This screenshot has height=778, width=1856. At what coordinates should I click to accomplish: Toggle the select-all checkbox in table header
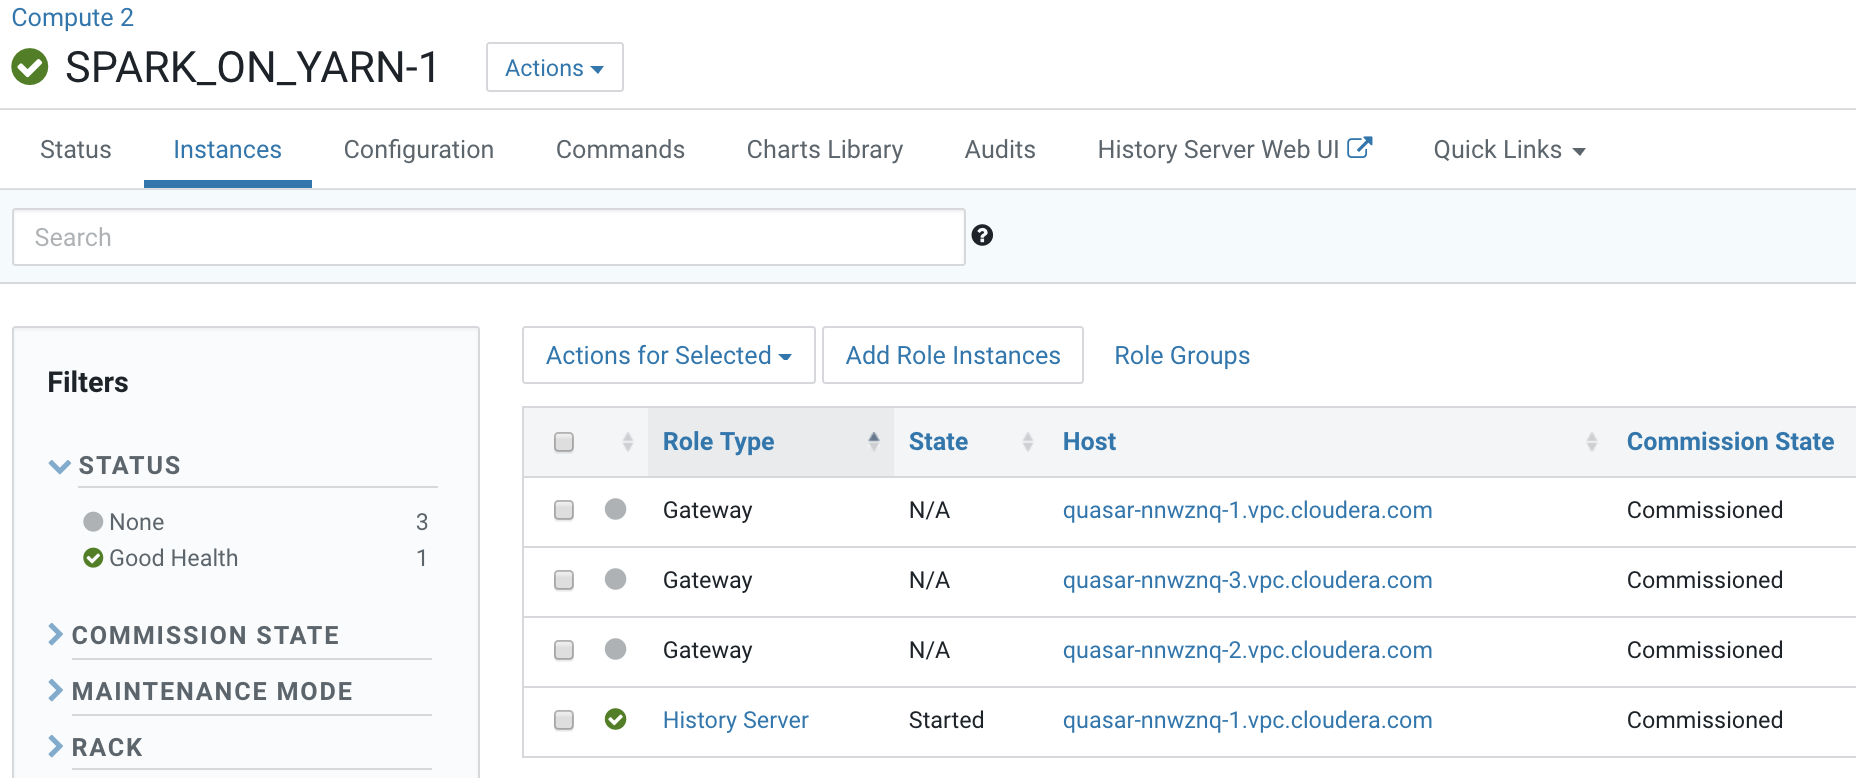tap(564, 442)
